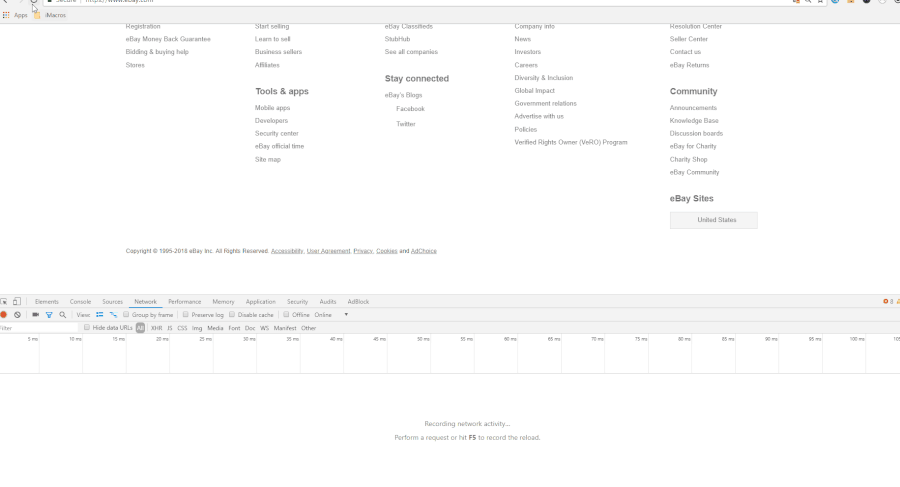Filter requests by JS
This screenshot has width=900, height=487.
pyautogui.click(x=169, y=328)
